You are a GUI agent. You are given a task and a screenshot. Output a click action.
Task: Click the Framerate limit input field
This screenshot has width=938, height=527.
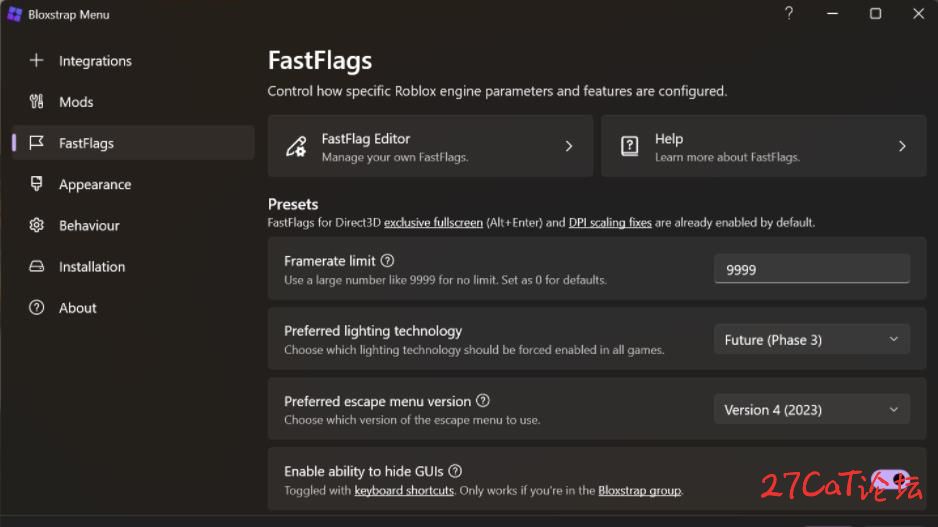click(811, 269)
